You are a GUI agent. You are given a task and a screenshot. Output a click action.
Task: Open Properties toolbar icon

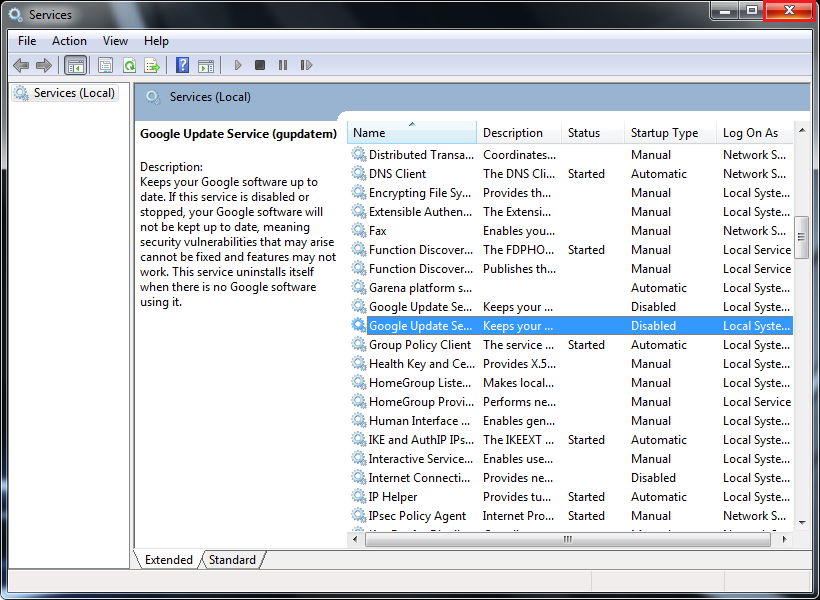106,65
